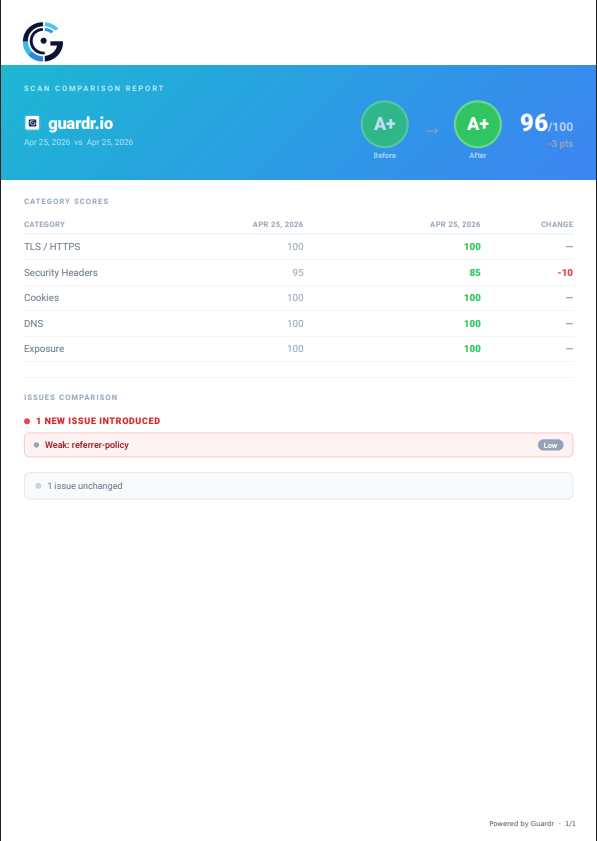Click the green 100 in Exposure row

coord(472,349)
